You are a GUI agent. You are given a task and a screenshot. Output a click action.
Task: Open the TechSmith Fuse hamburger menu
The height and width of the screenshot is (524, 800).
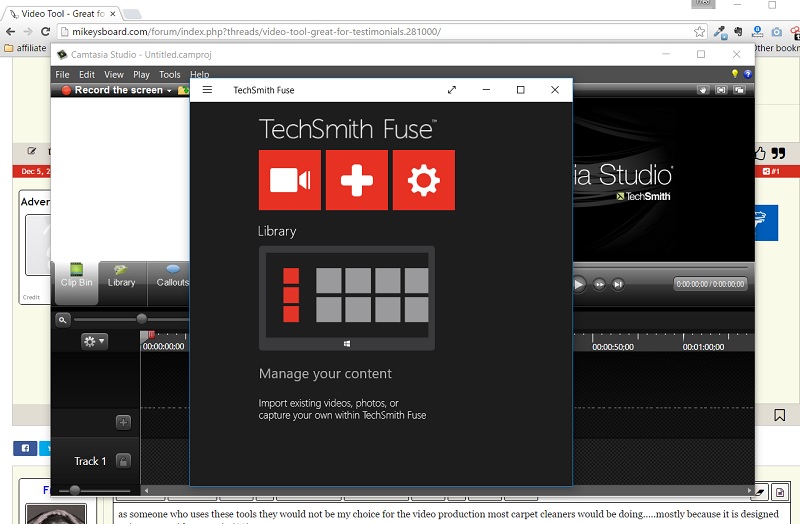(207, 90)
